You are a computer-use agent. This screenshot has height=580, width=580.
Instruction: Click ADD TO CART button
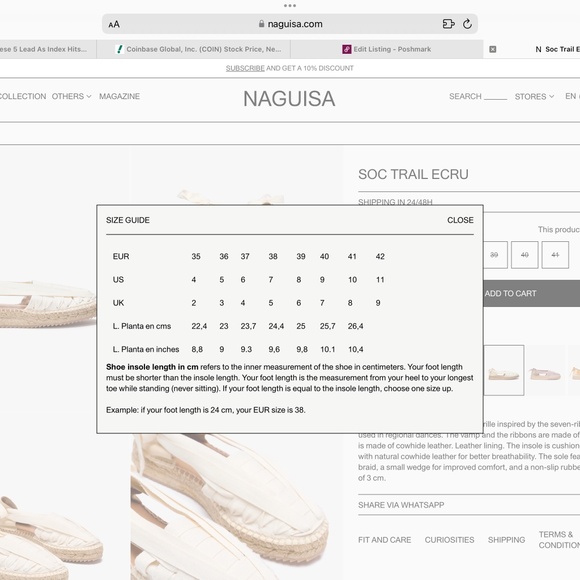click(532, 293)
